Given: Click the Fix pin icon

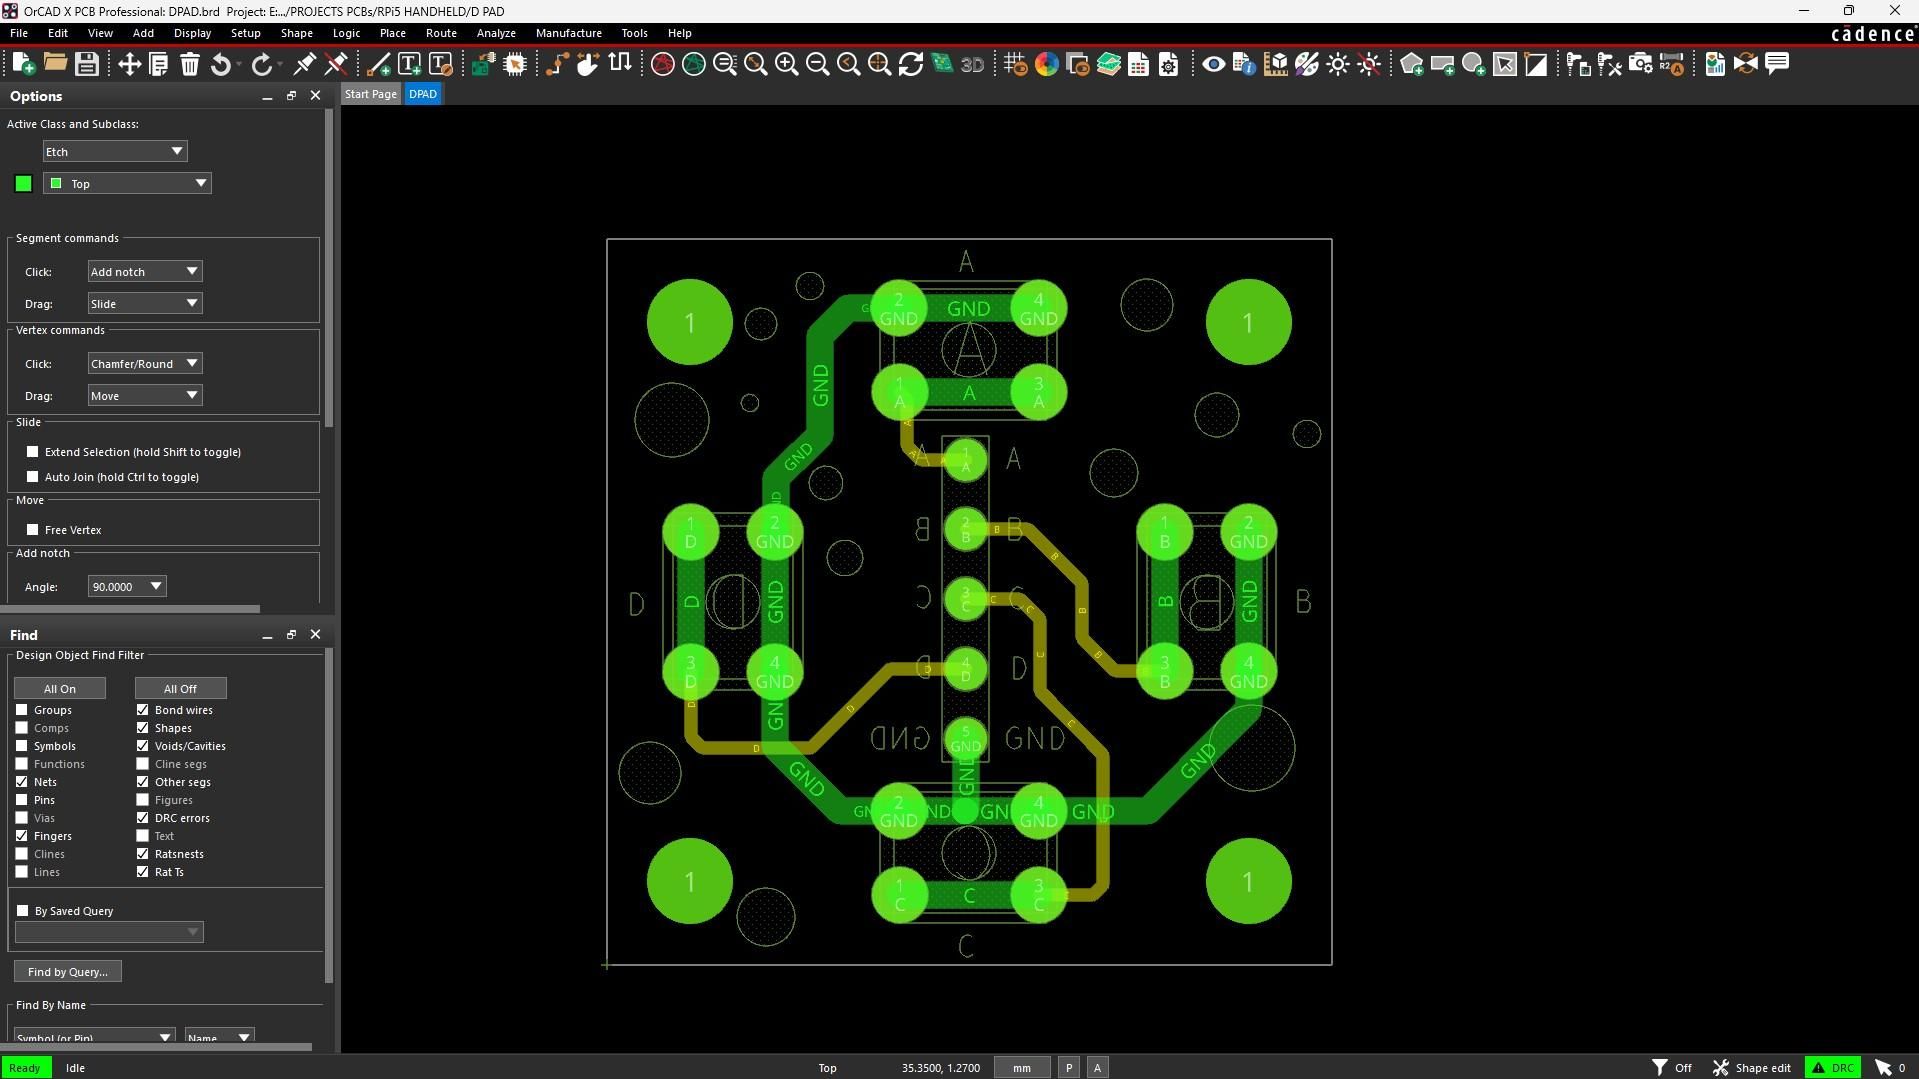Looking at the screenshot, I should pos(305,64).
